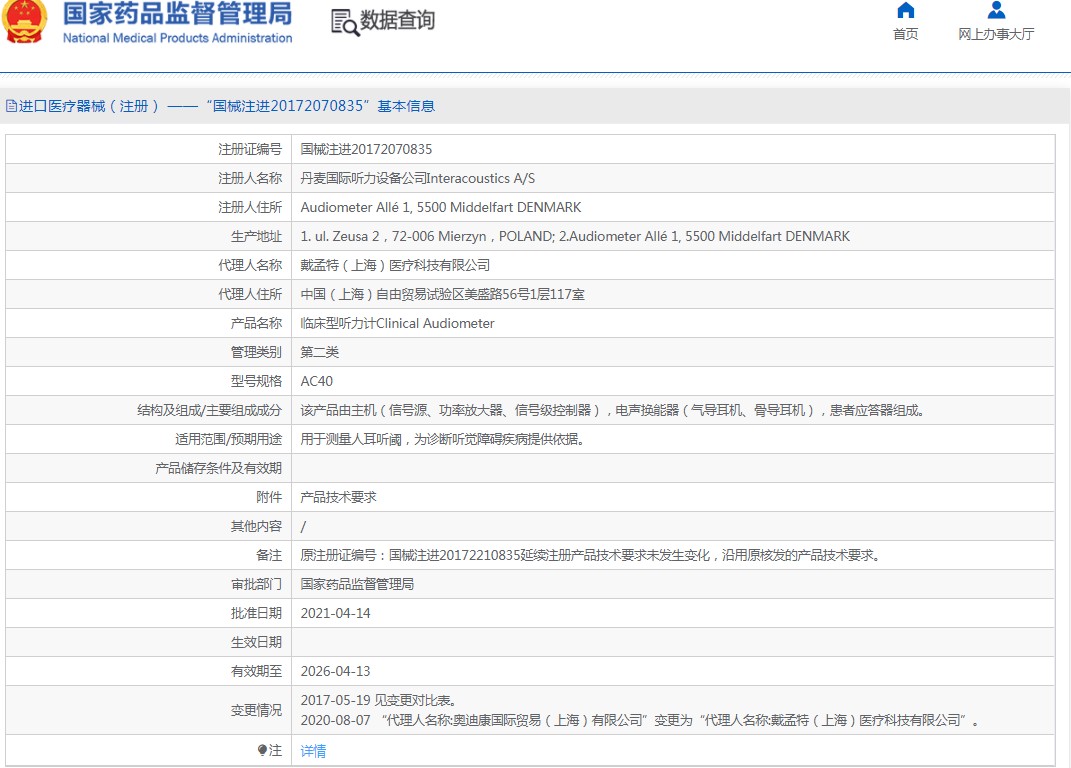This screenshot has height=768, width=1071.
Task: Click the 注册人住所 value Audiometer Allé 1
Action: click(441, 207)
